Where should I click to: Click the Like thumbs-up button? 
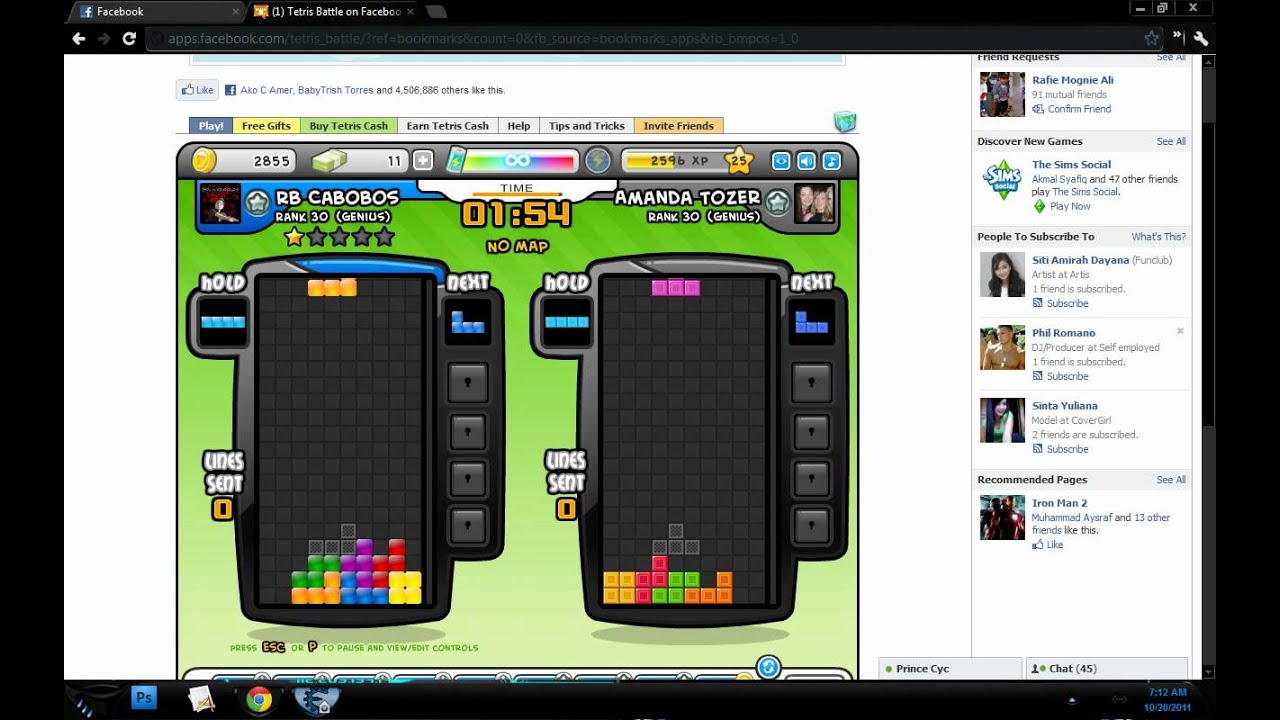198,90
